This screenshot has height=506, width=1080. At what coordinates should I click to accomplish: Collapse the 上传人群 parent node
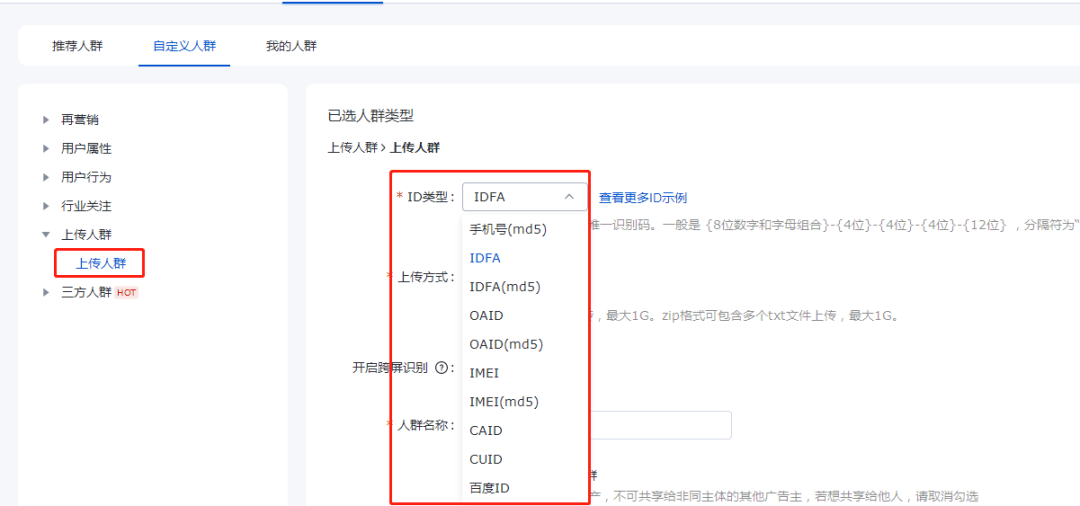(46, 235)
